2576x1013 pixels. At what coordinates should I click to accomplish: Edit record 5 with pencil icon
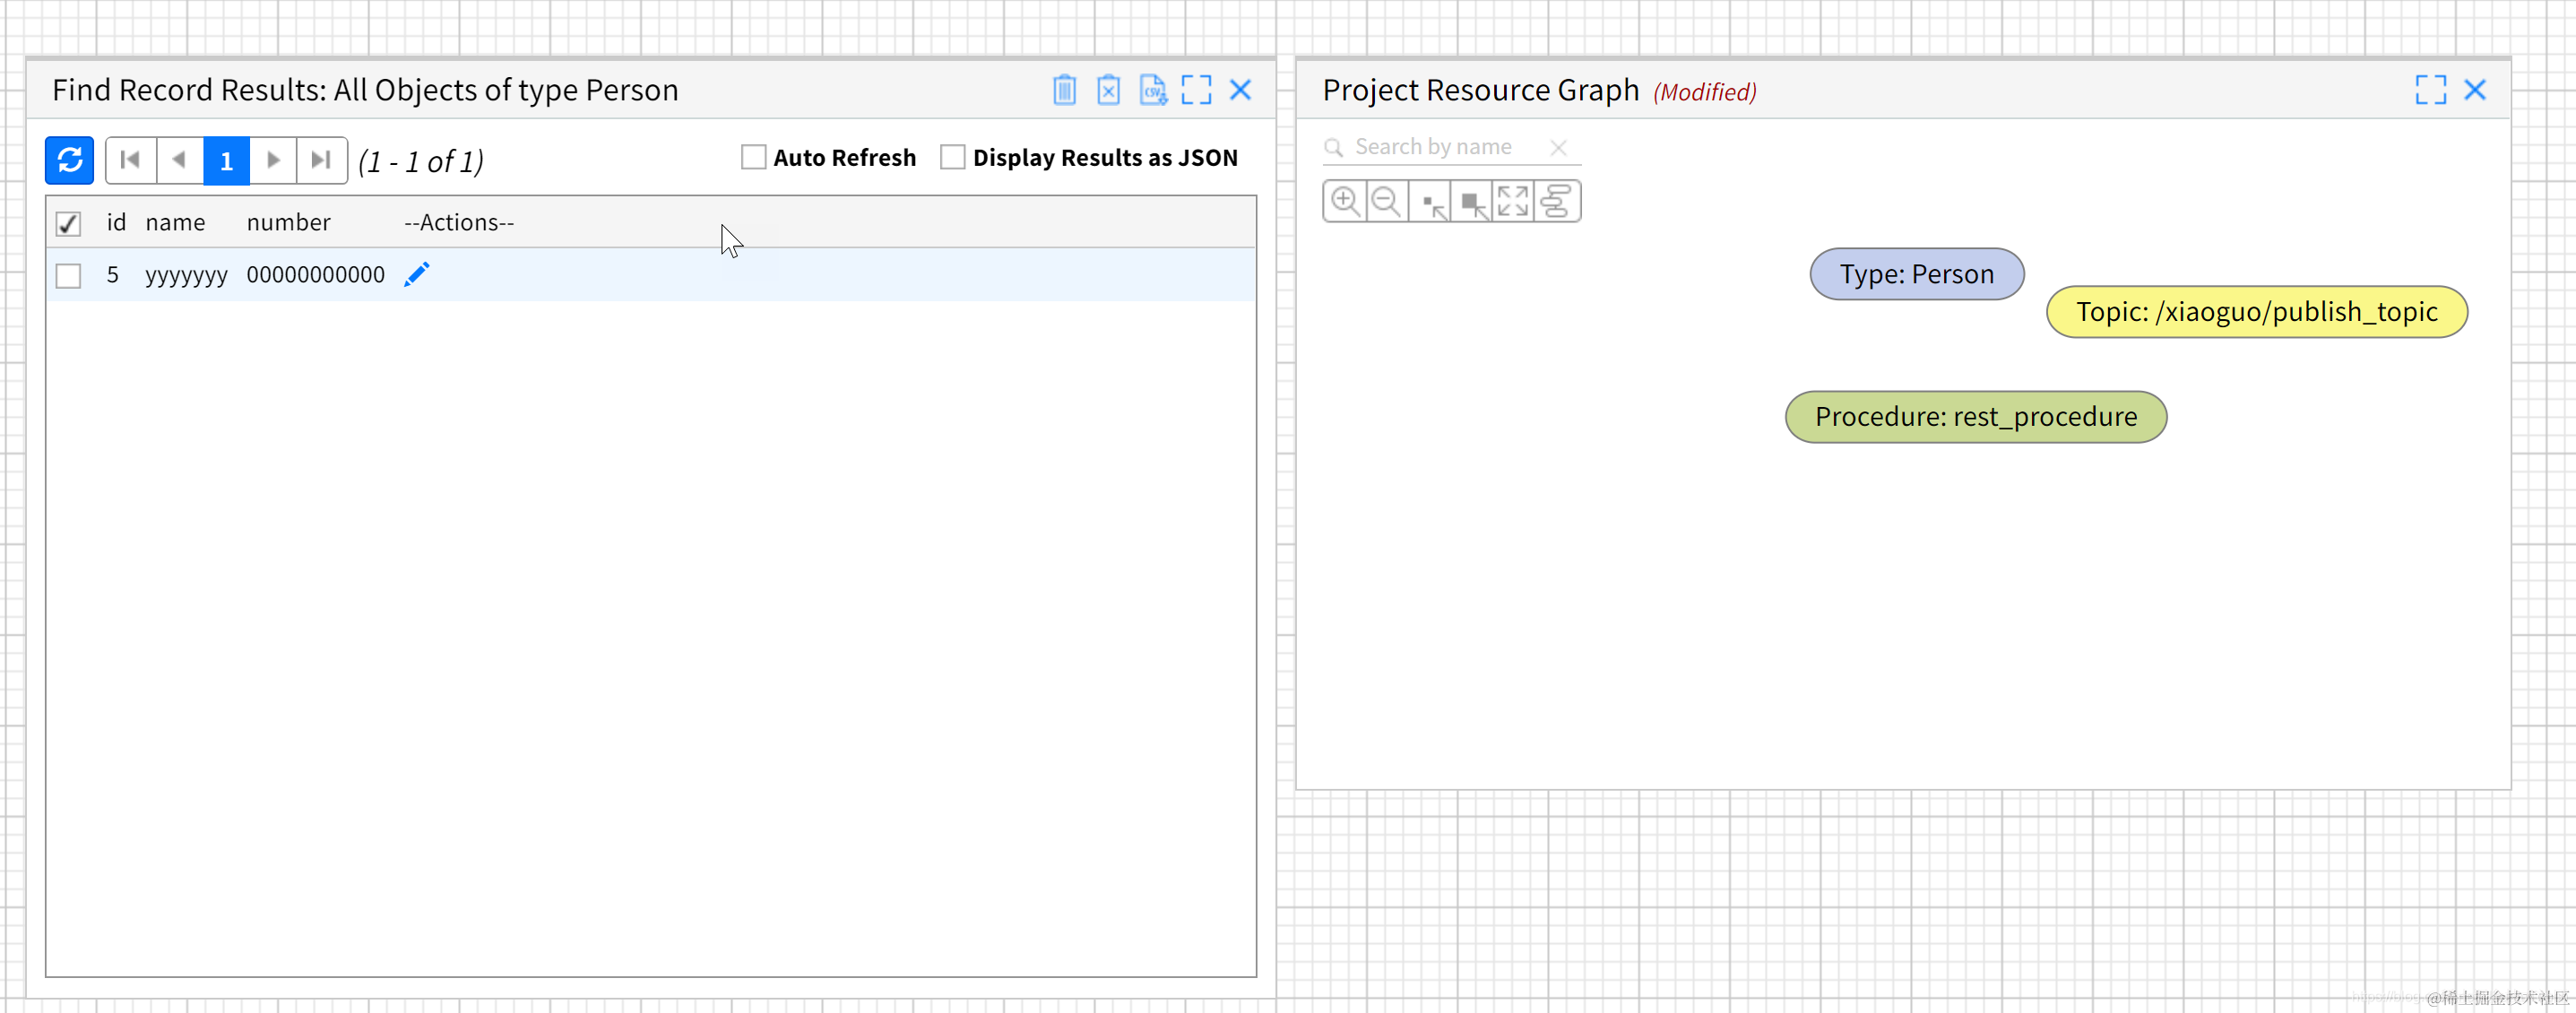pyautogui.click(x=417, y=274)
